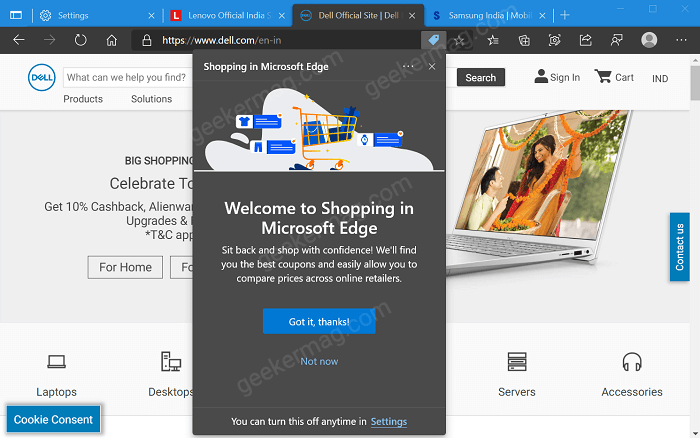Click the IND region selector
Screen dimensions: 700x438
point(660,79)
